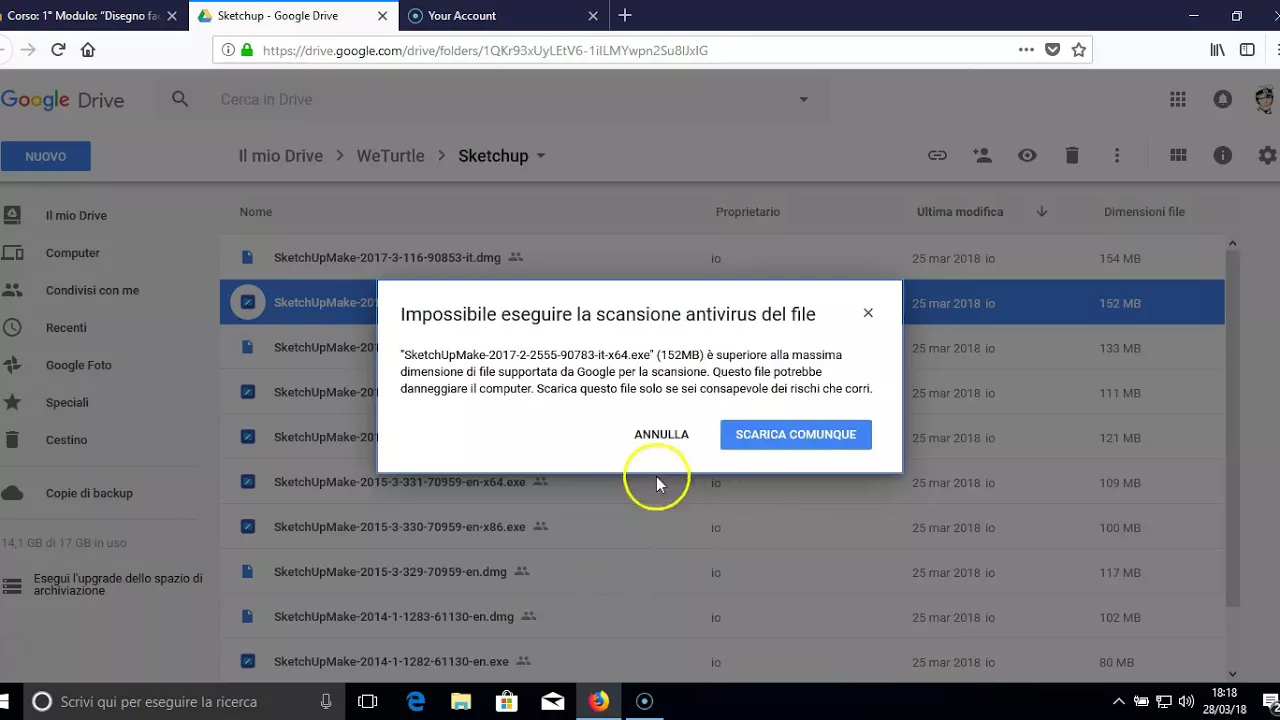Sort by Proprietario column header
This screenshot has height=720, width=1280.
point(747,212)
